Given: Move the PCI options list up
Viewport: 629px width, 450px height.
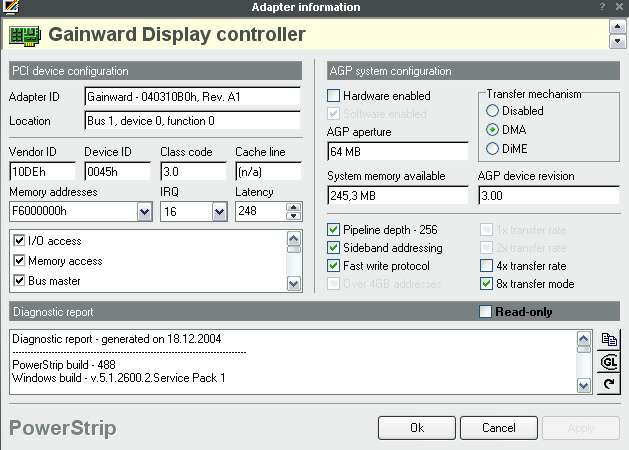Looking at the screenshot, I should (294, 239).
